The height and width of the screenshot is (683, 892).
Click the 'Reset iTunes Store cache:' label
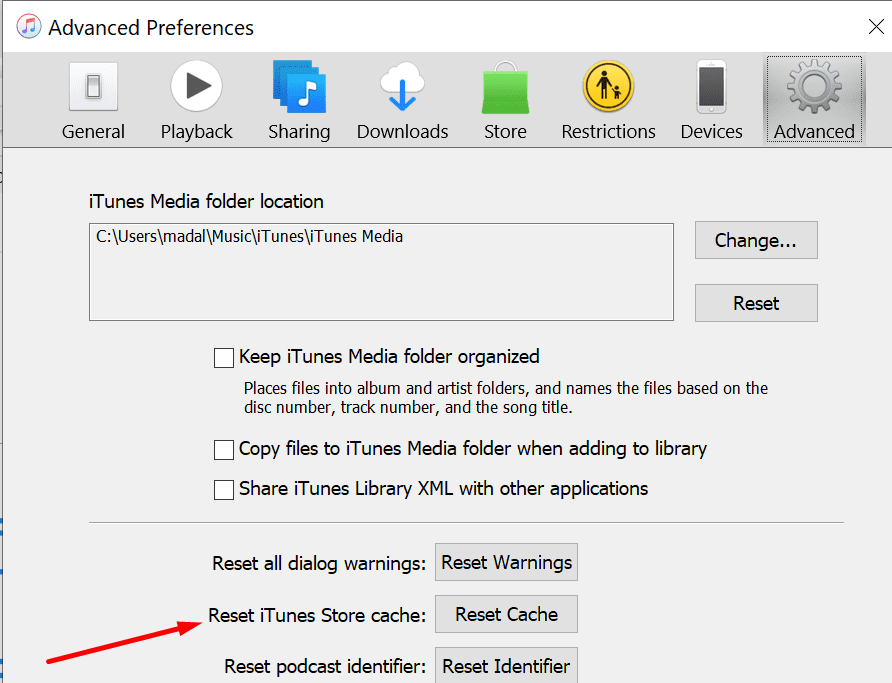(317, 615)
